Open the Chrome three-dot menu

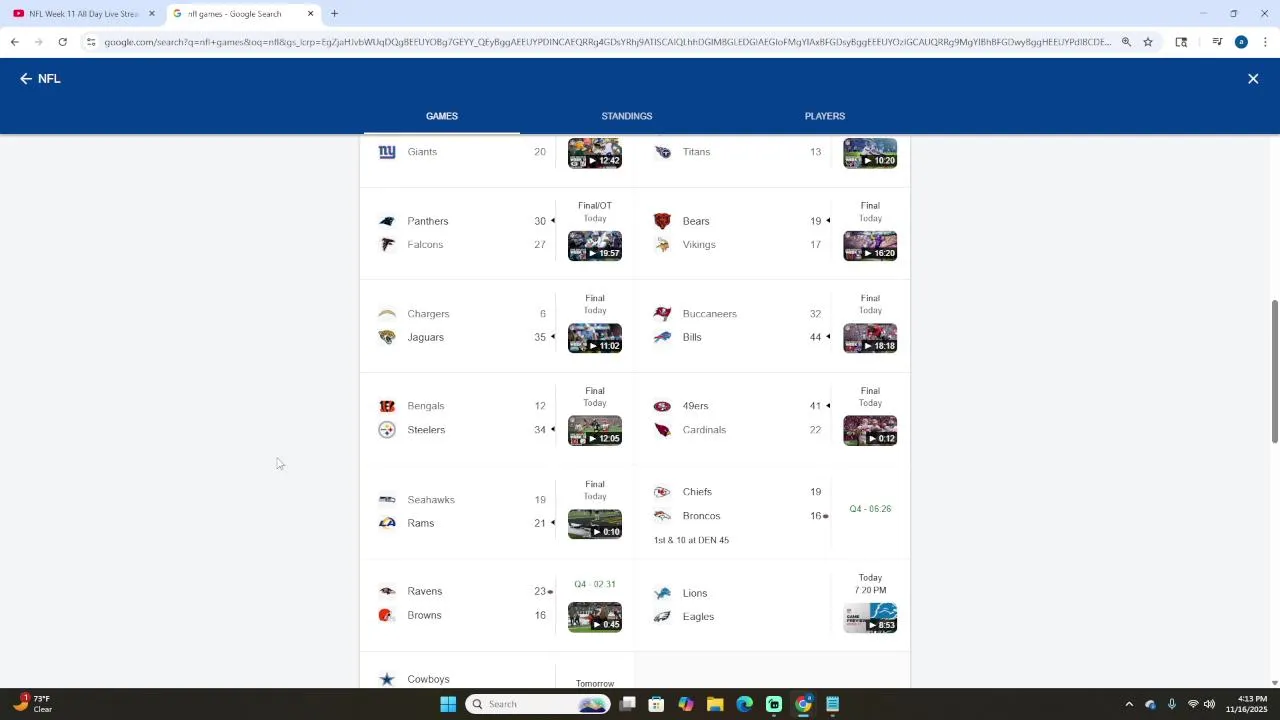coord(1265,42)
